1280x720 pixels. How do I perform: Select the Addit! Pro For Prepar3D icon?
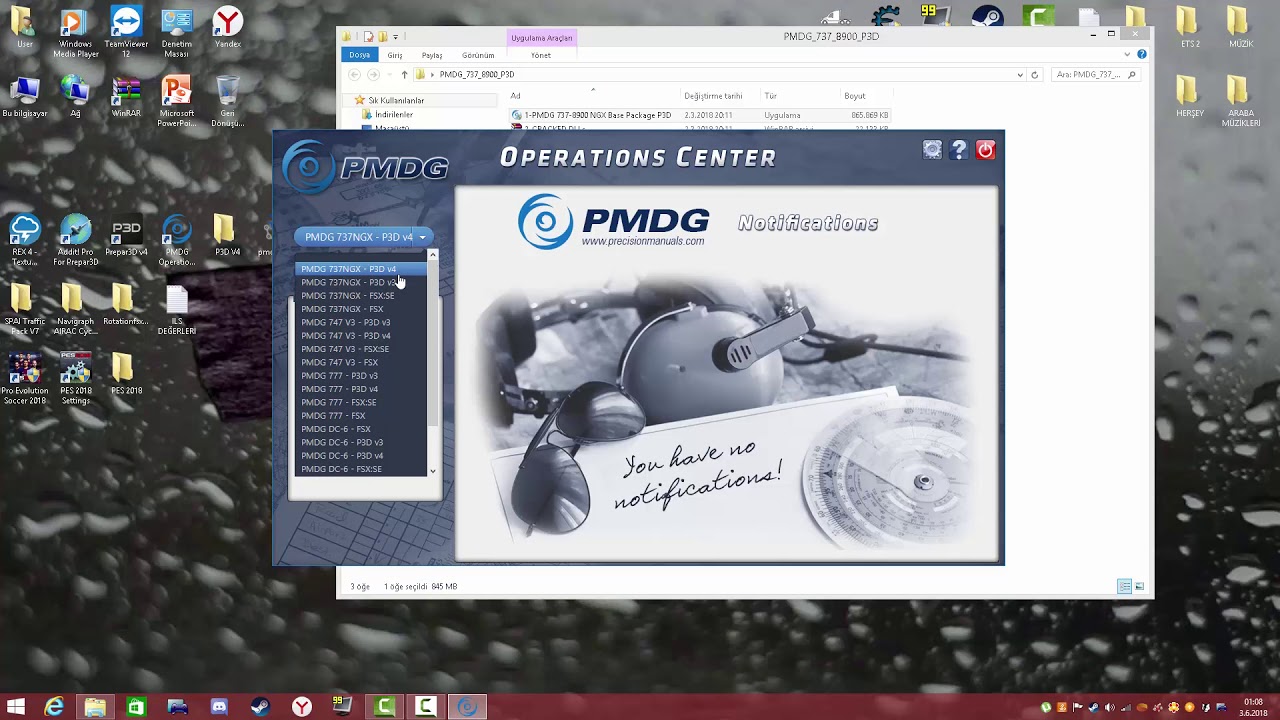75,242
